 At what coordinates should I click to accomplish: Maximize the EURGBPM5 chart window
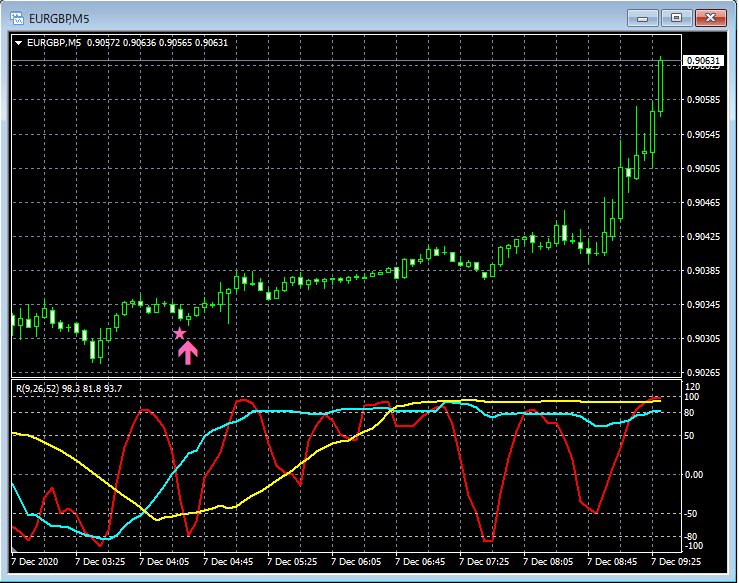(x=677, y=17)
